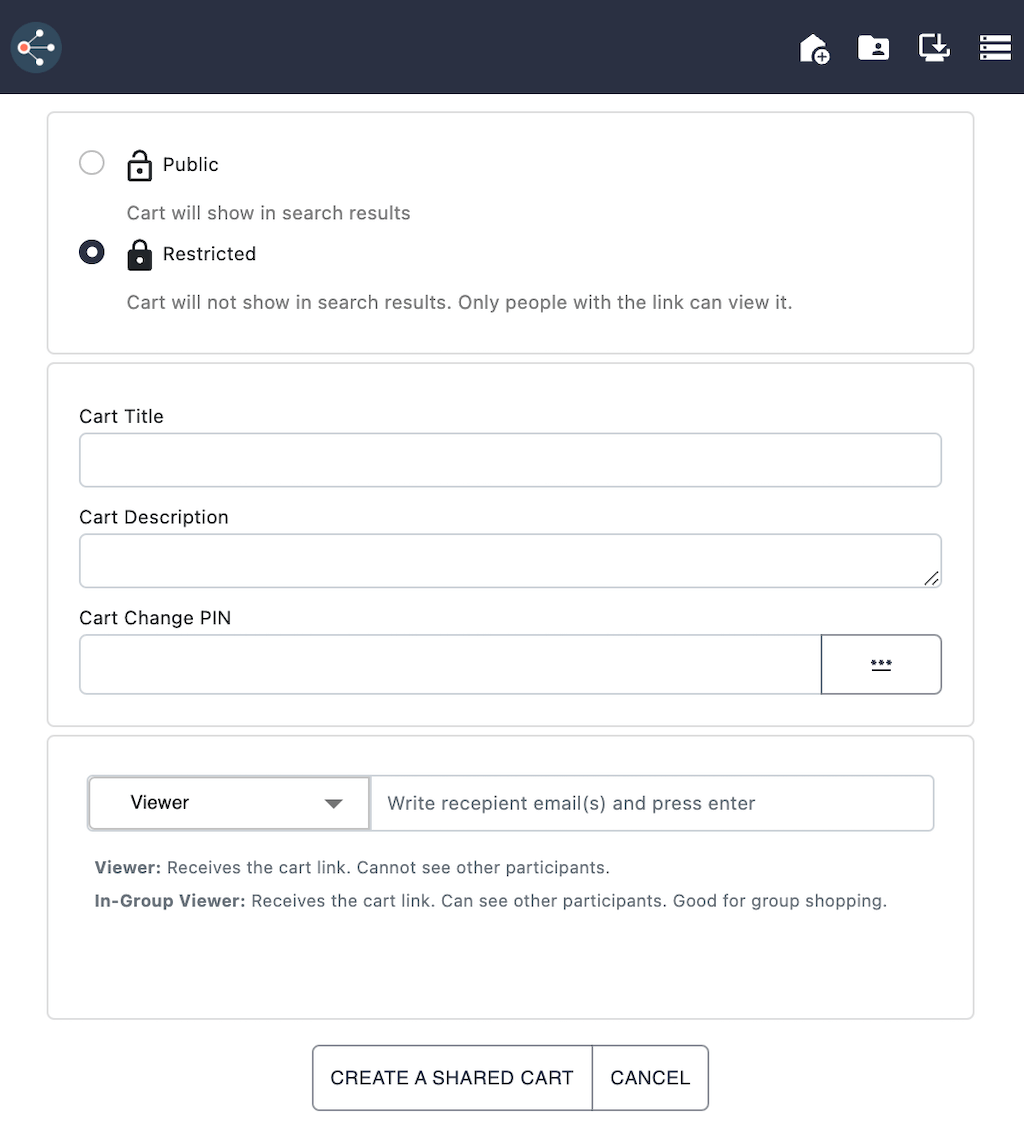Select the Public radio button
This screenshot has height=1133, width=1024.
(x=92, y=163)
